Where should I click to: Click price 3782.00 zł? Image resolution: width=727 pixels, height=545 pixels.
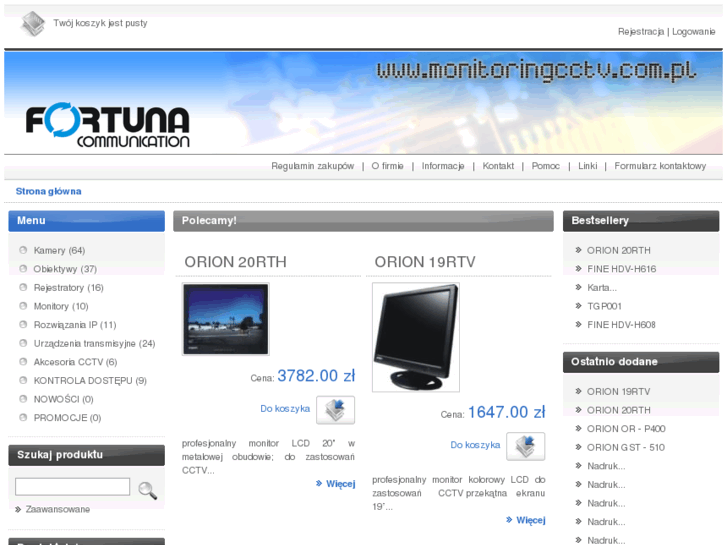pos(316,376)
